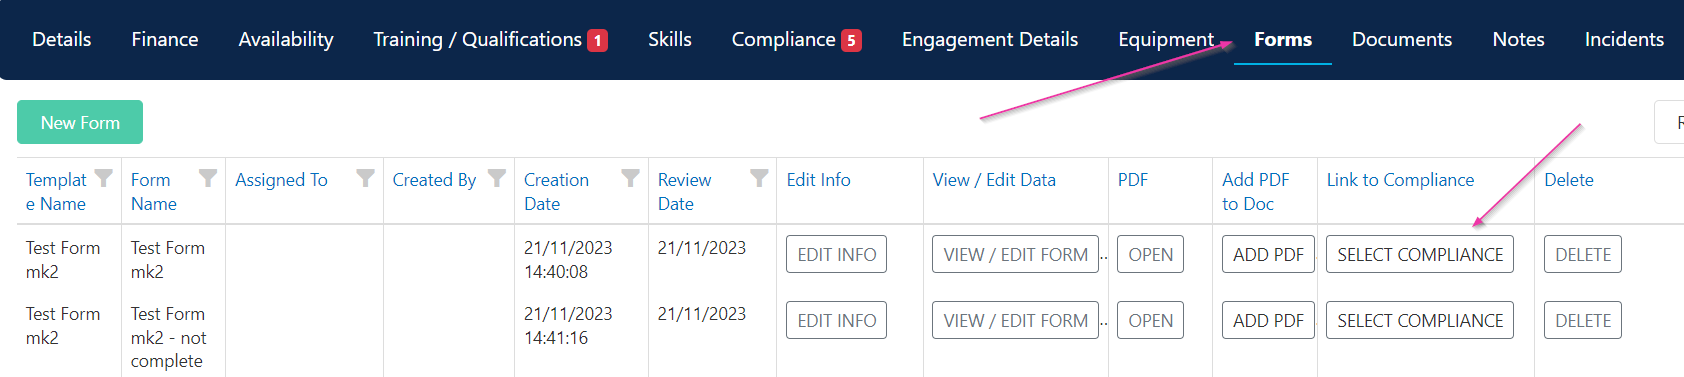1684x377 pixels.
Task: Click SELECT COMPLIANCE for 14:41:16 row
Action: pyautogui.click(x=1420, y=320)
